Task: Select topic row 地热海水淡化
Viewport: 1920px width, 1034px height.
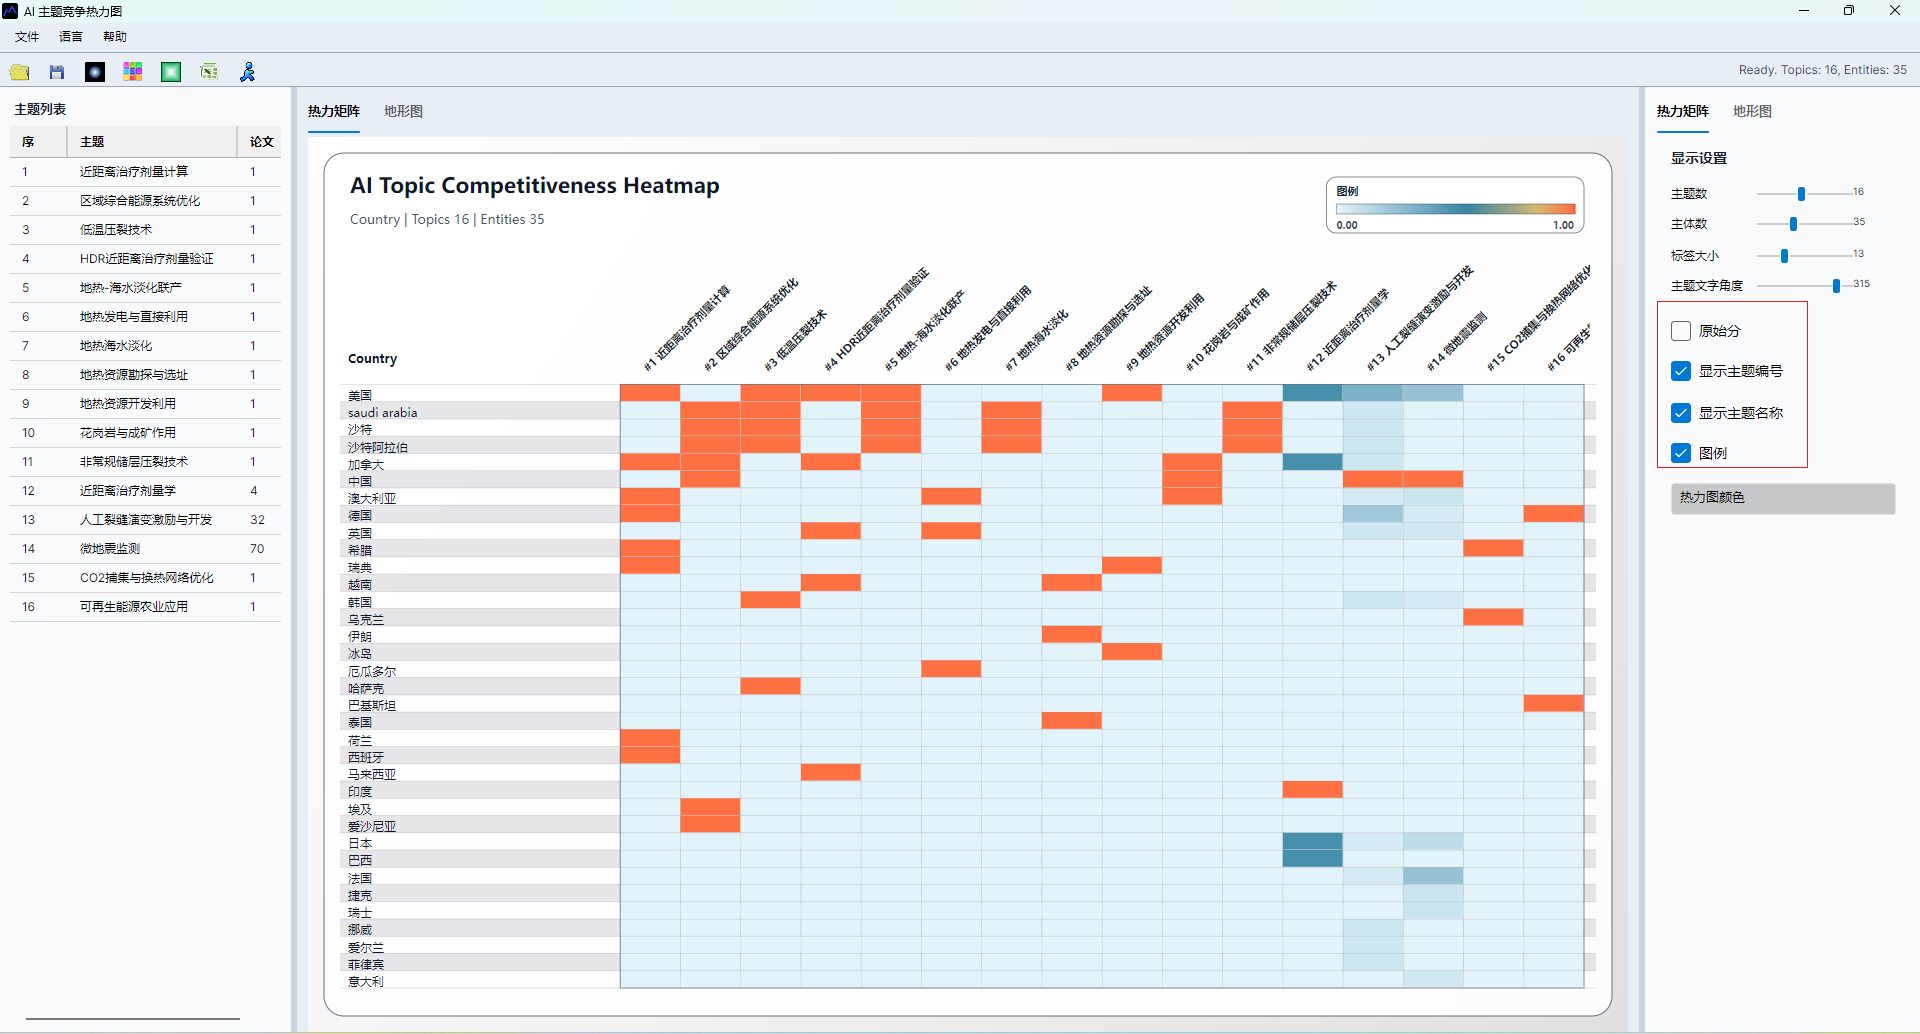Action: (145, 346)
